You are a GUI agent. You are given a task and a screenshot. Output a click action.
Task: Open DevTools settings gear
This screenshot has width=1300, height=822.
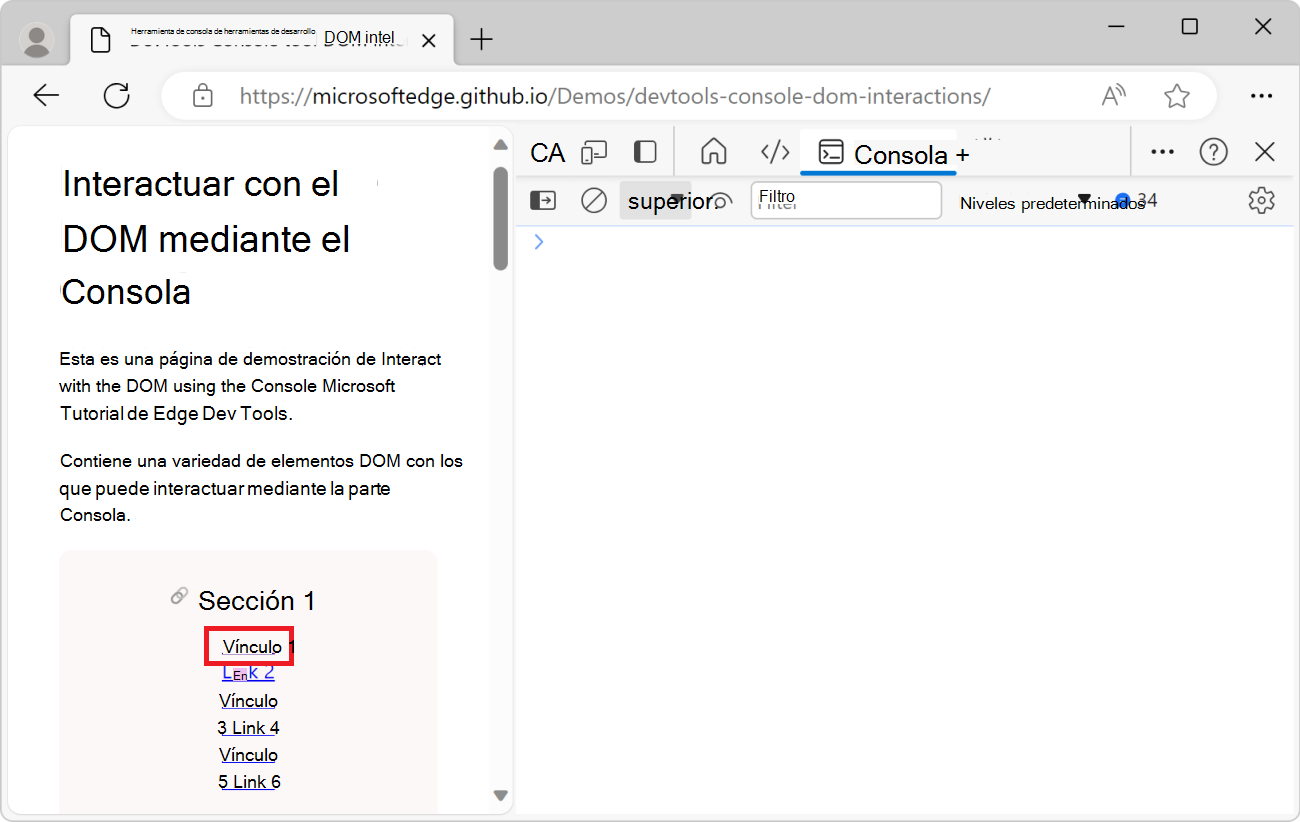pyautogui.click(x=1261, y=200)
